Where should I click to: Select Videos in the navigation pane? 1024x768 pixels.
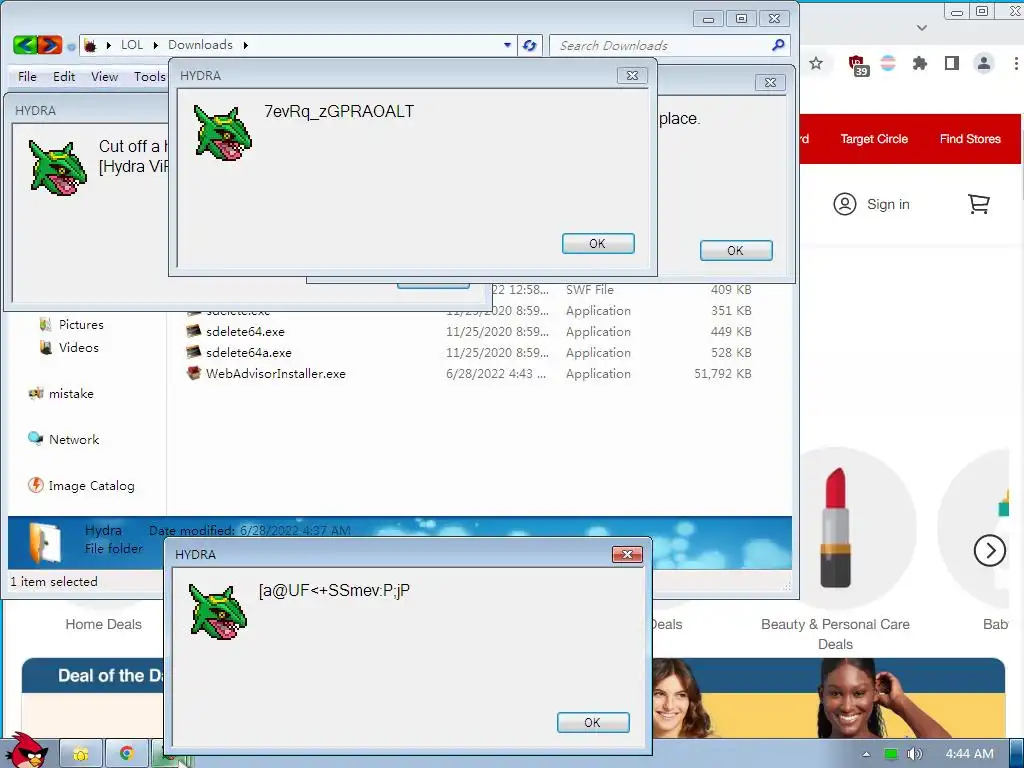pyautogui.click(x=78, y=347)
